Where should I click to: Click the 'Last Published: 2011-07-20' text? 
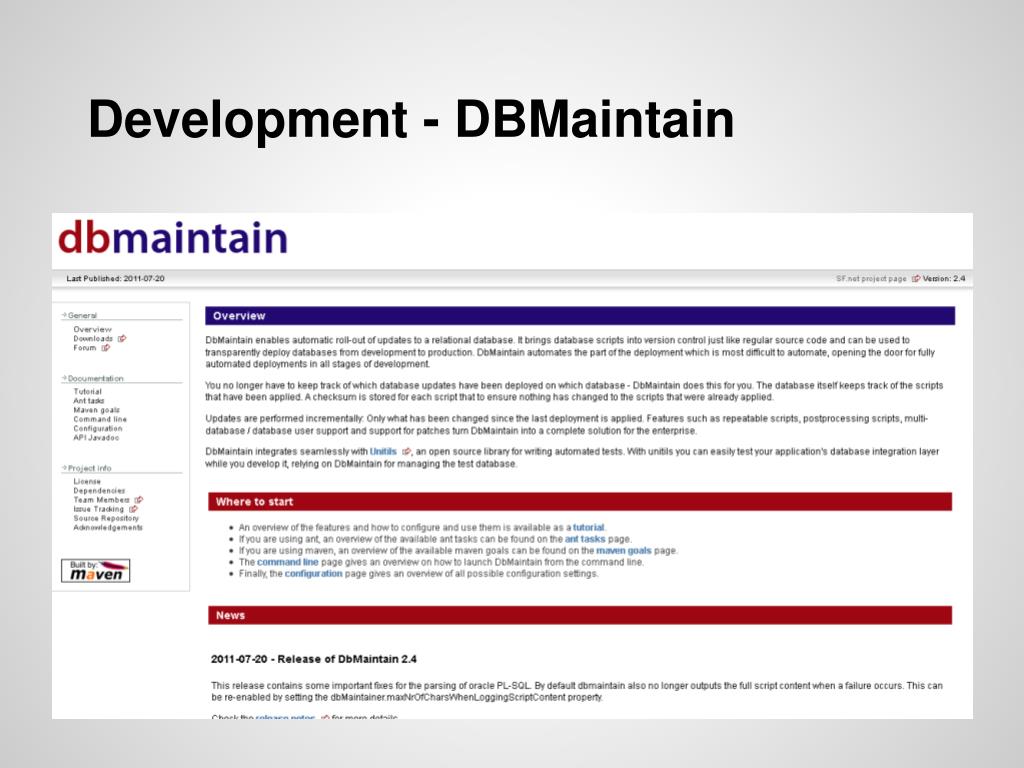[x=116, y=279]
